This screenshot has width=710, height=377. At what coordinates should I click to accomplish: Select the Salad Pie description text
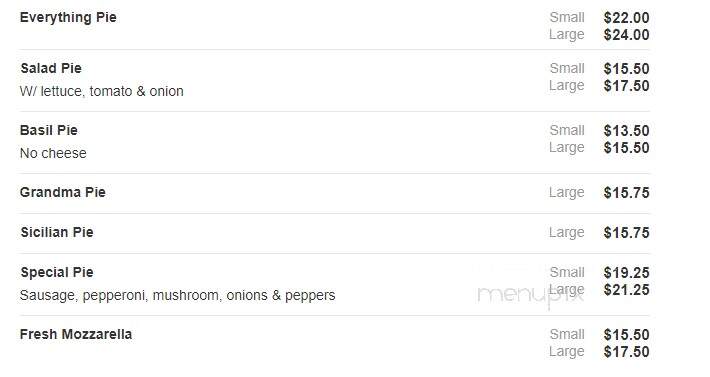point(101,91)
